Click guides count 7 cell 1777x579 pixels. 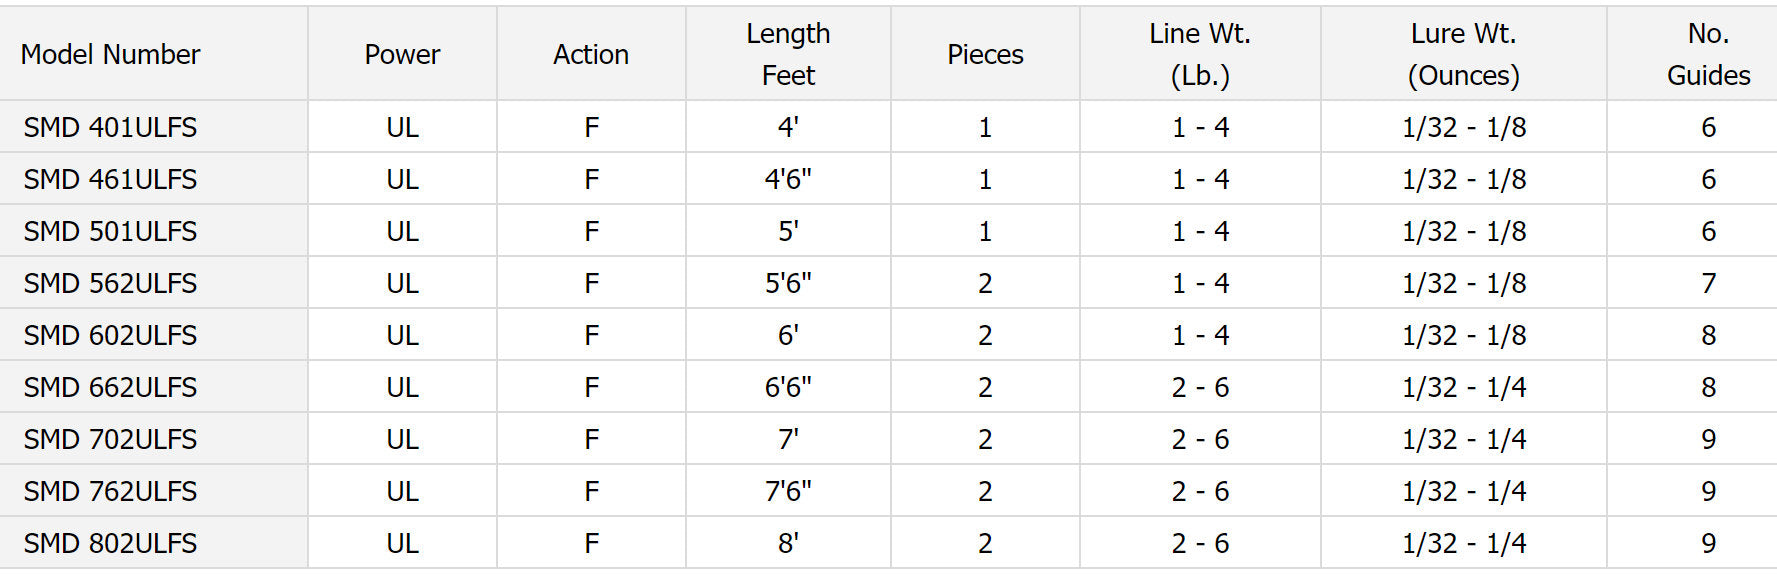(1708, 283)
